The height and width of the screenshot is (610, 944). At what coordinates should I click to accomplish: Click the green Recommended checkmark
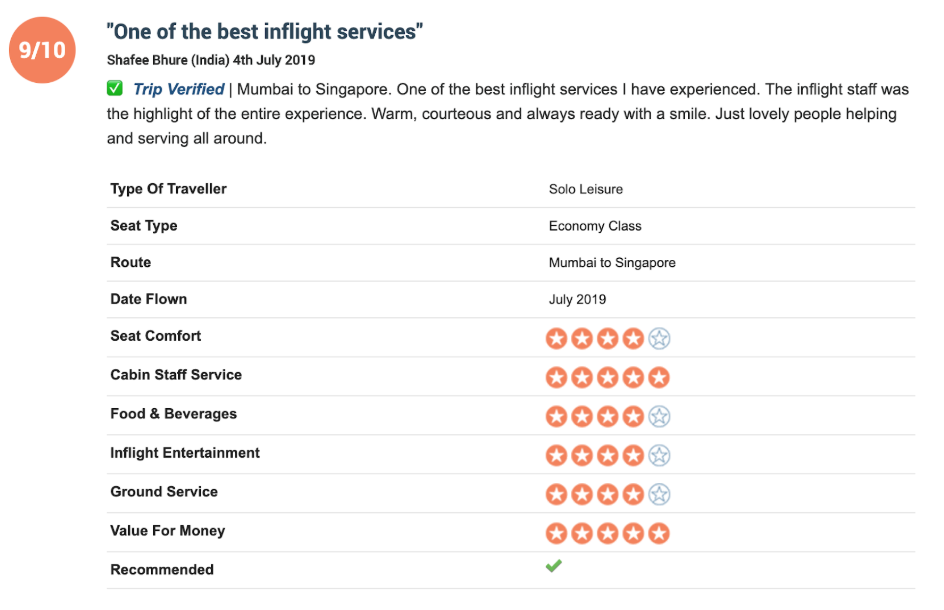click(554, 565)
